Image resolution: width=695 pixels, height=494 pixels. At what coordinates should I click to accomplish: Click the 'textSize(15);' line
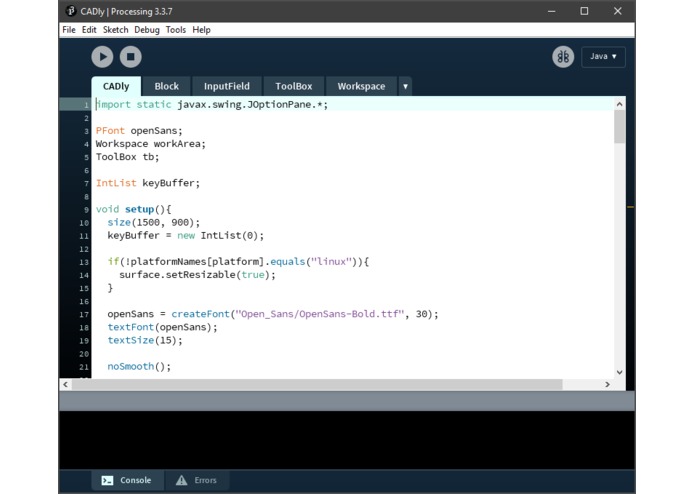(x=145, y=340)
